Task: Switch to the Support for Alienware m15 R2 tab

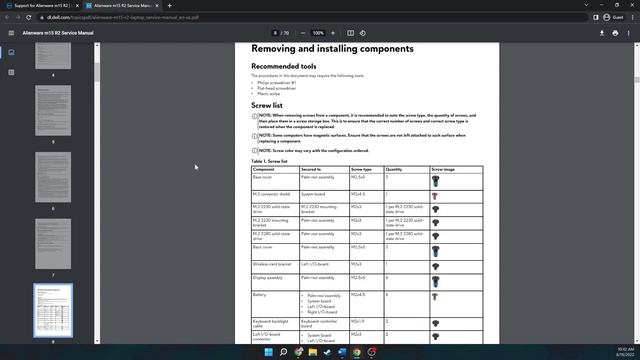Action: tap(42, 6)
